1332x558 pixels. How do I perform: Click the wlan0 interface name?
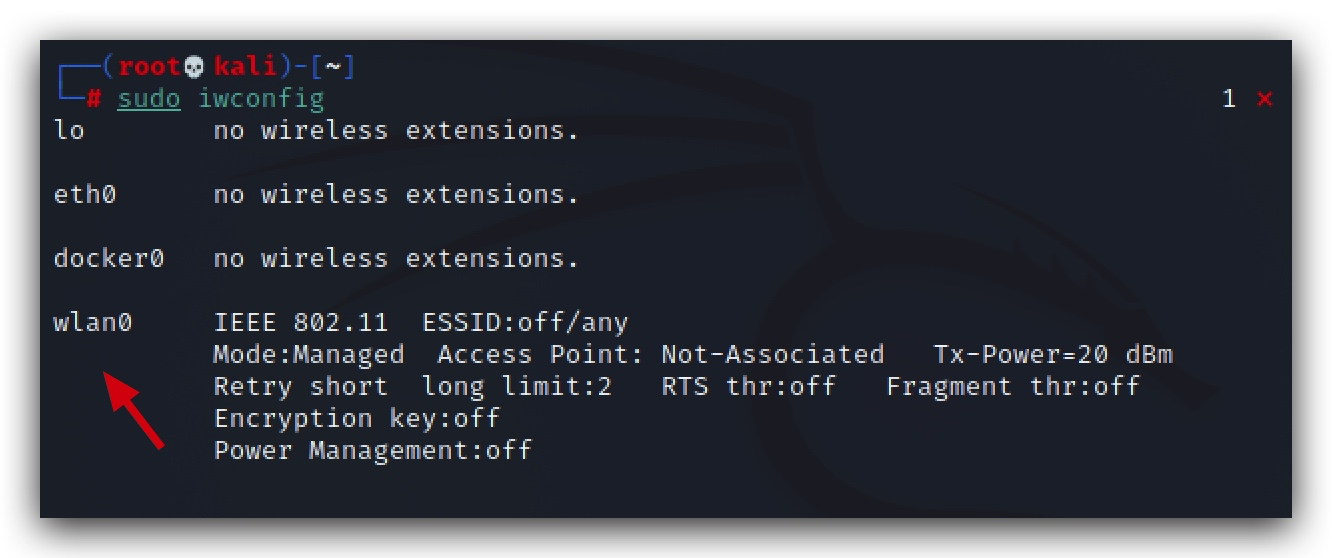click(93, 323)
